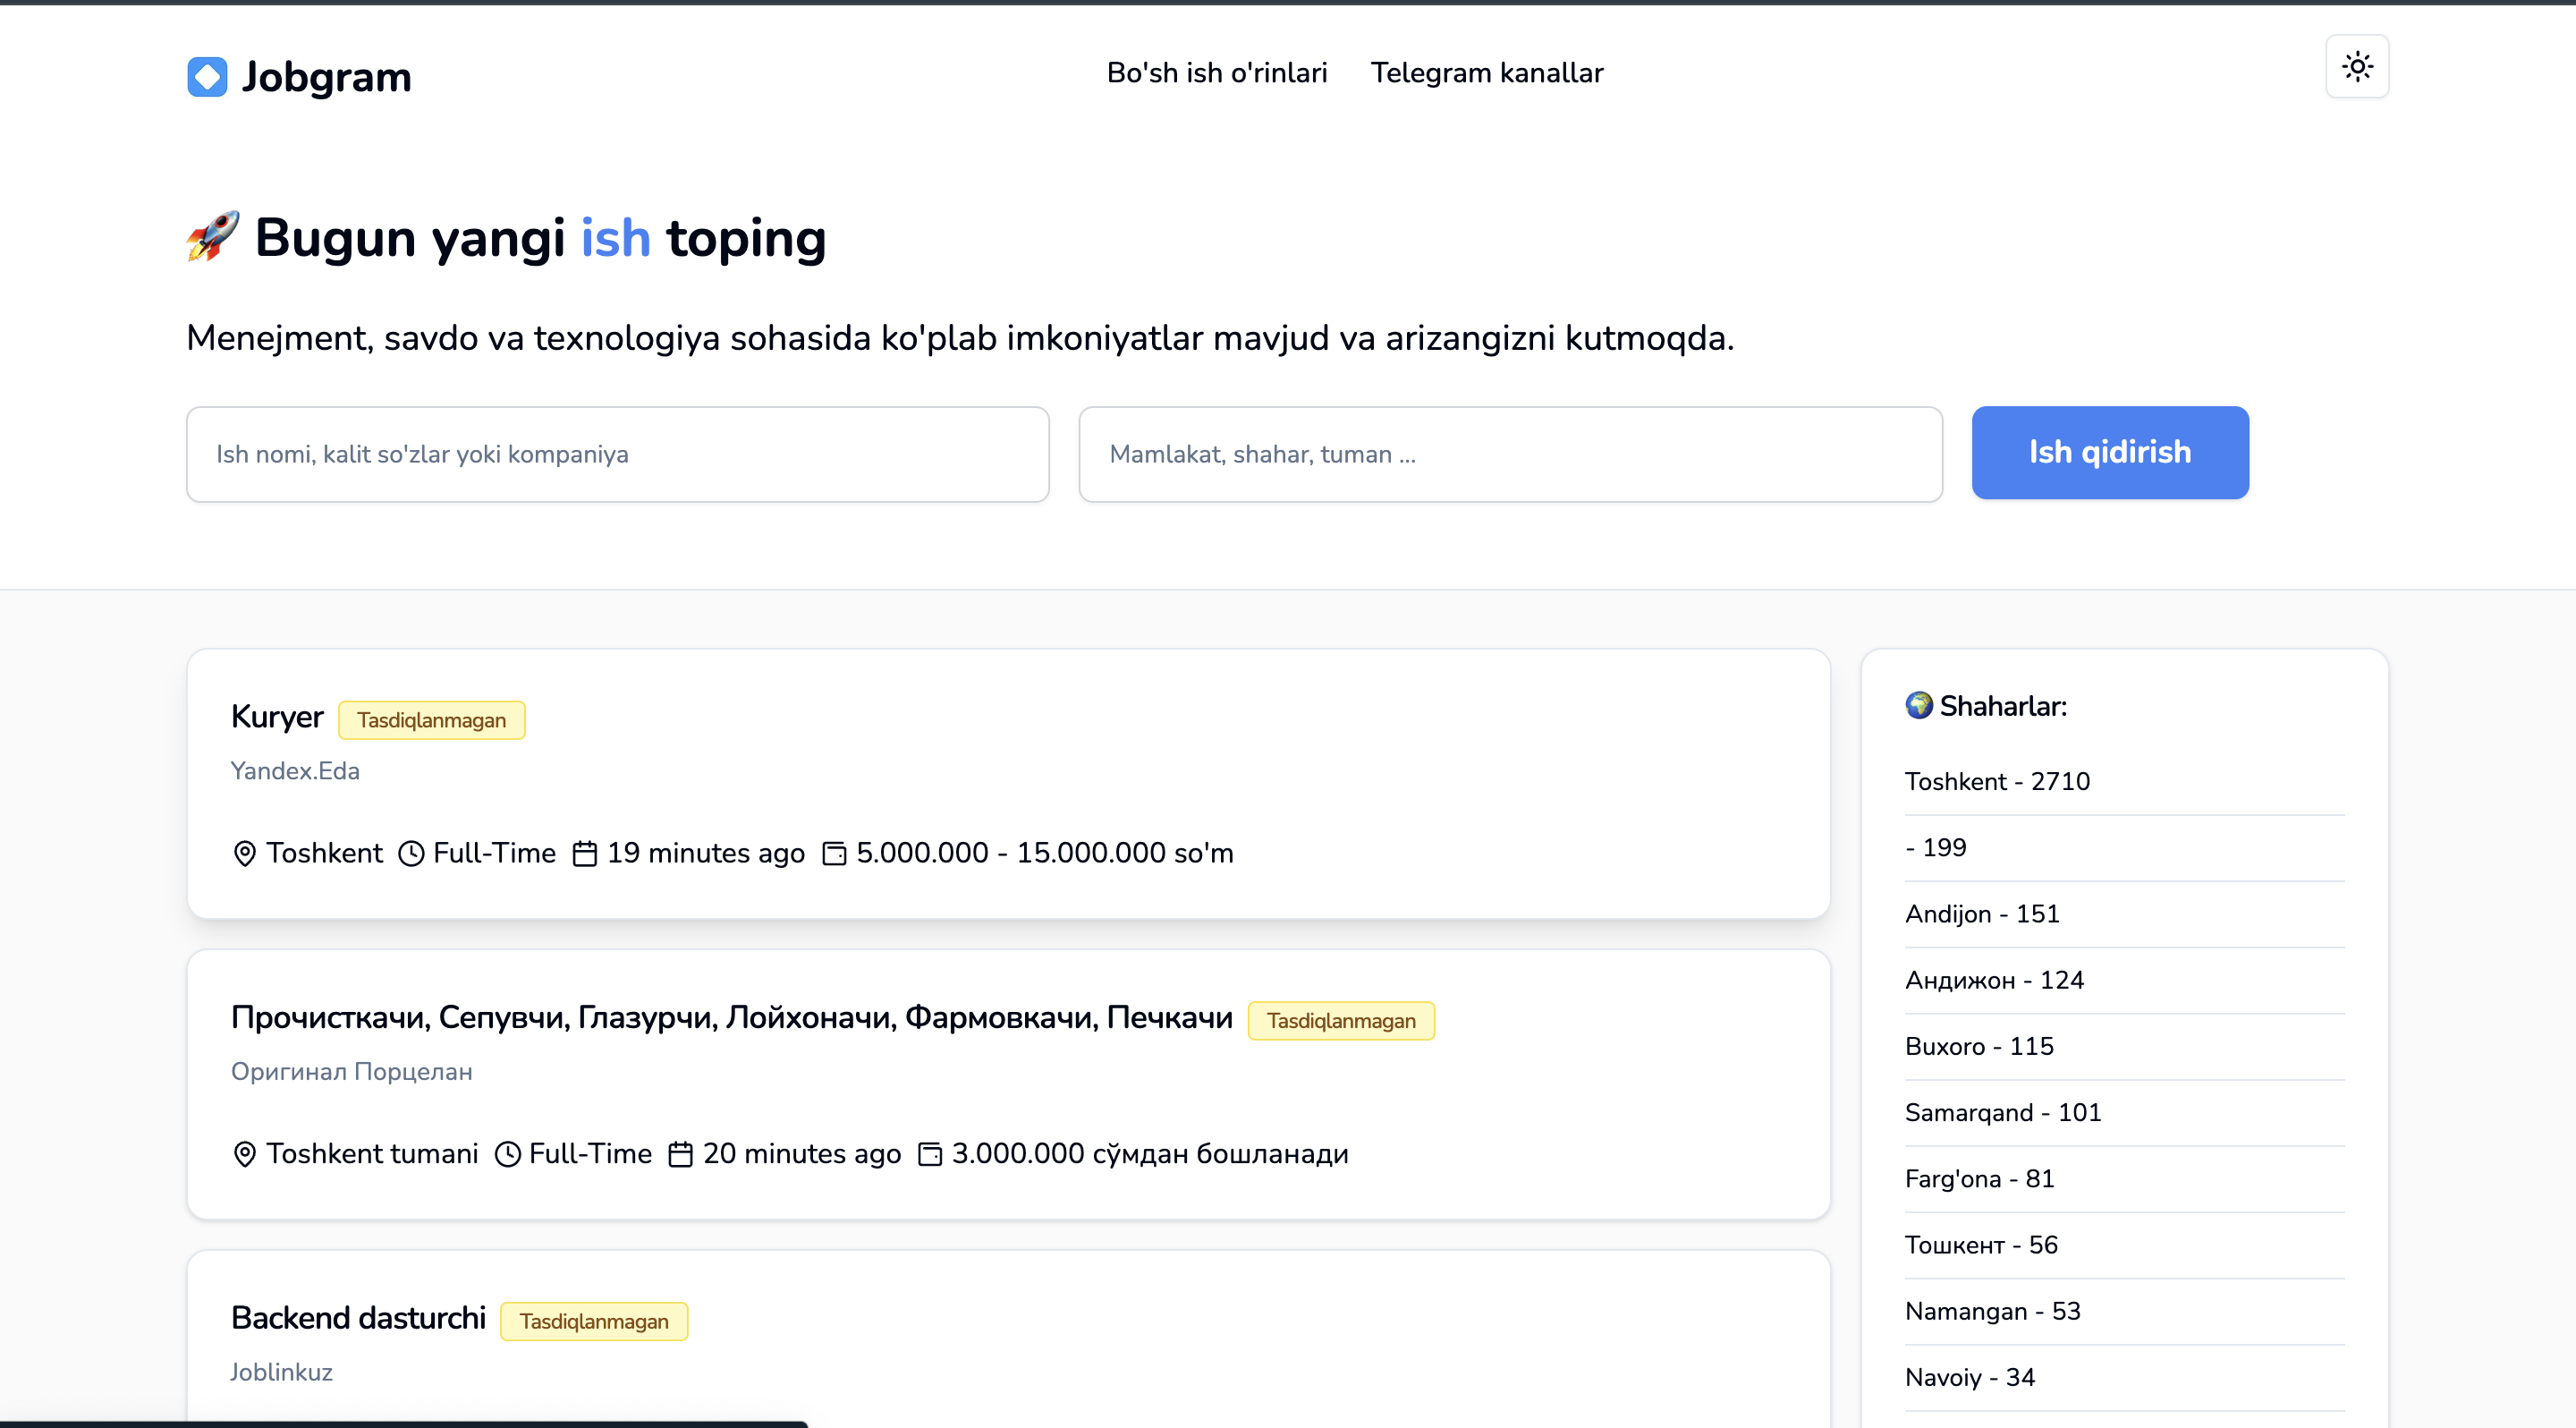Open the Telegram kanallar menu item
Viewport: 2576px width, 1428px height.
(1486, 73)
